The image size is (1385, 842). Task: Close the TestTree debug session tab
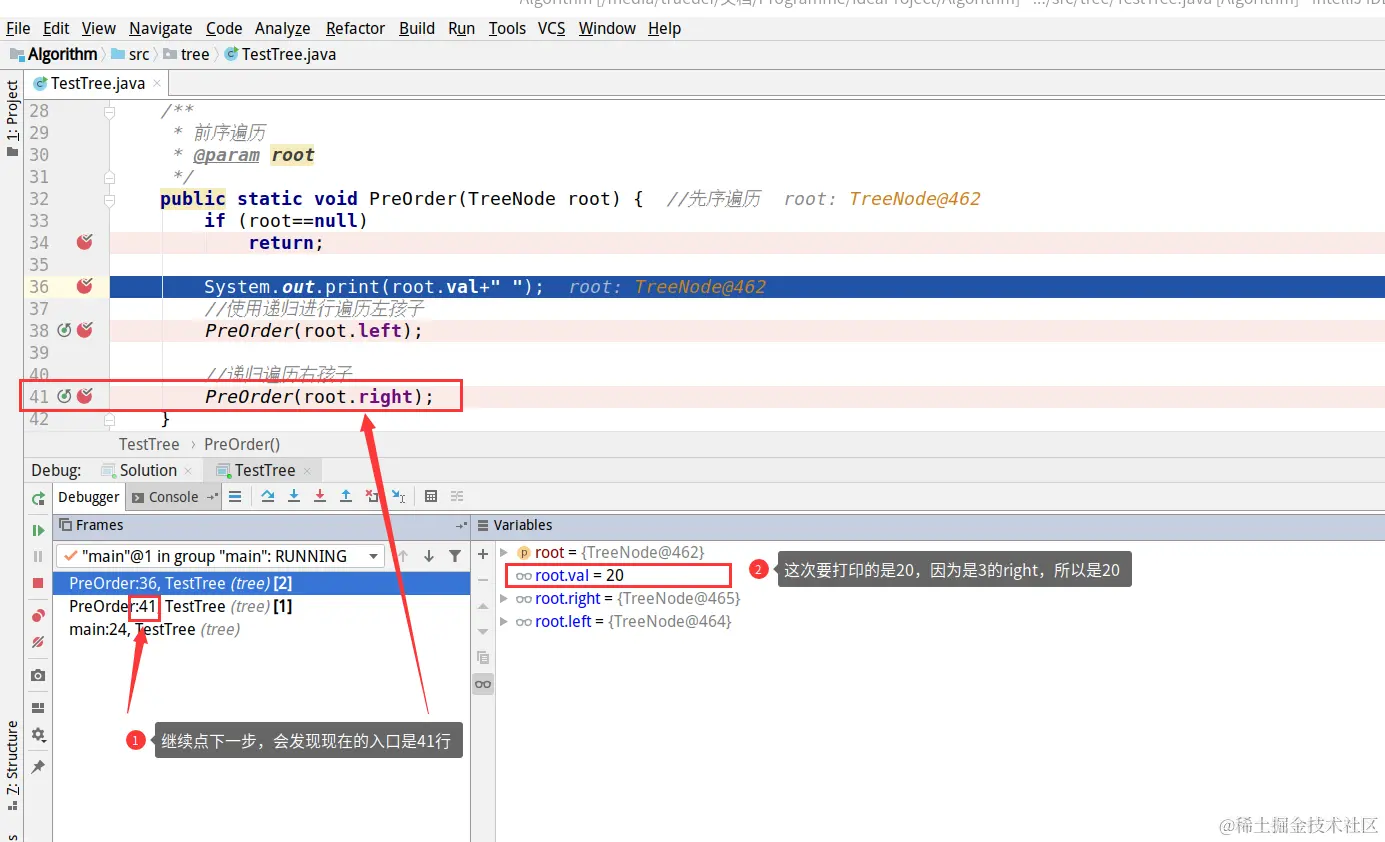[x=307, y=471]
